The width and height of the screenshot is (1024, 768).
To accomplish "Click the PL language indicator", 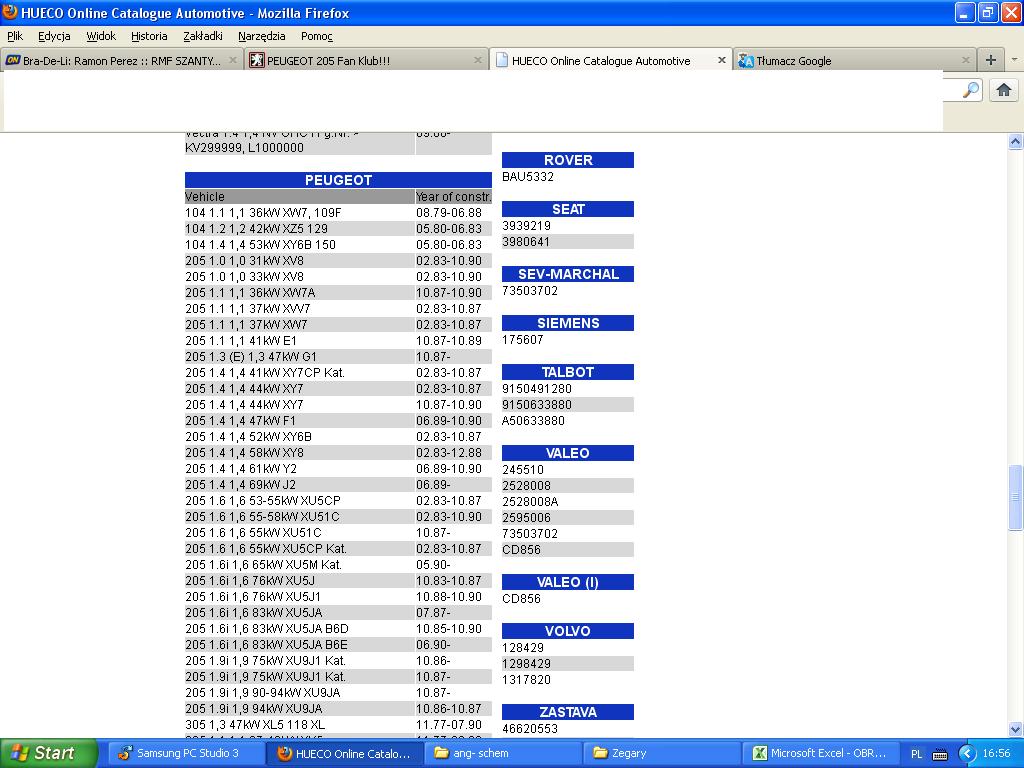I will click(x=917, y=753).
